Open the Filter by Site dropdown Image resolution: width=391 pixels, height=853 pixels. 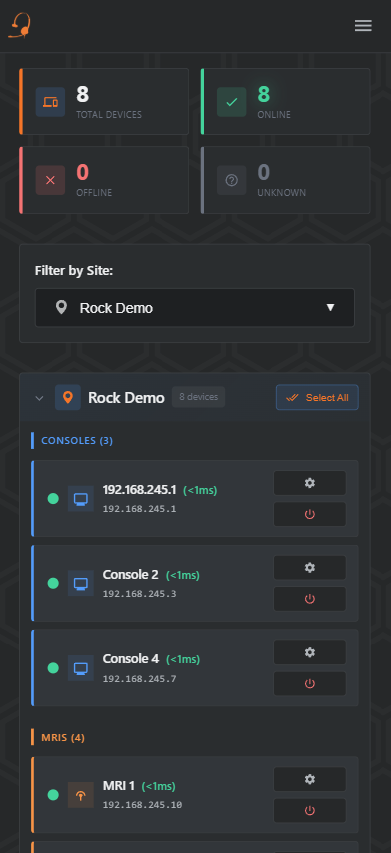click(195, 308)
